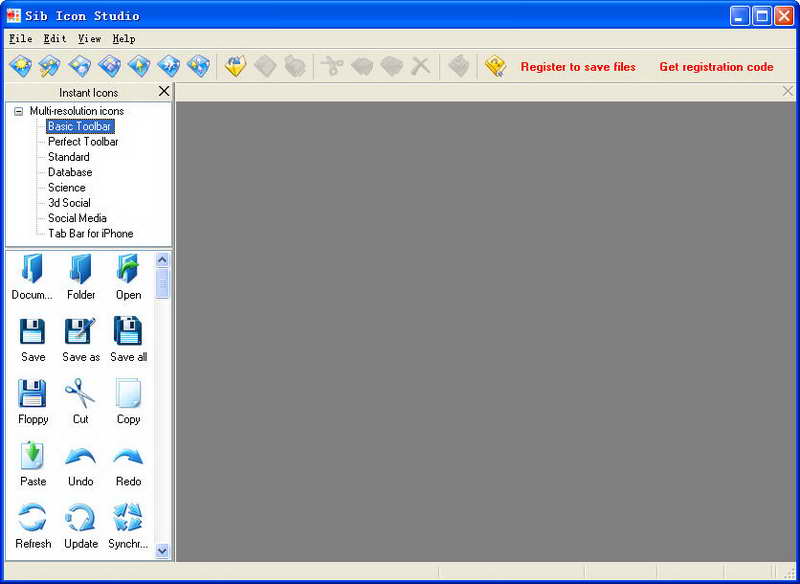Click the icon list scrollbar down arrow

tap(162, 551)
